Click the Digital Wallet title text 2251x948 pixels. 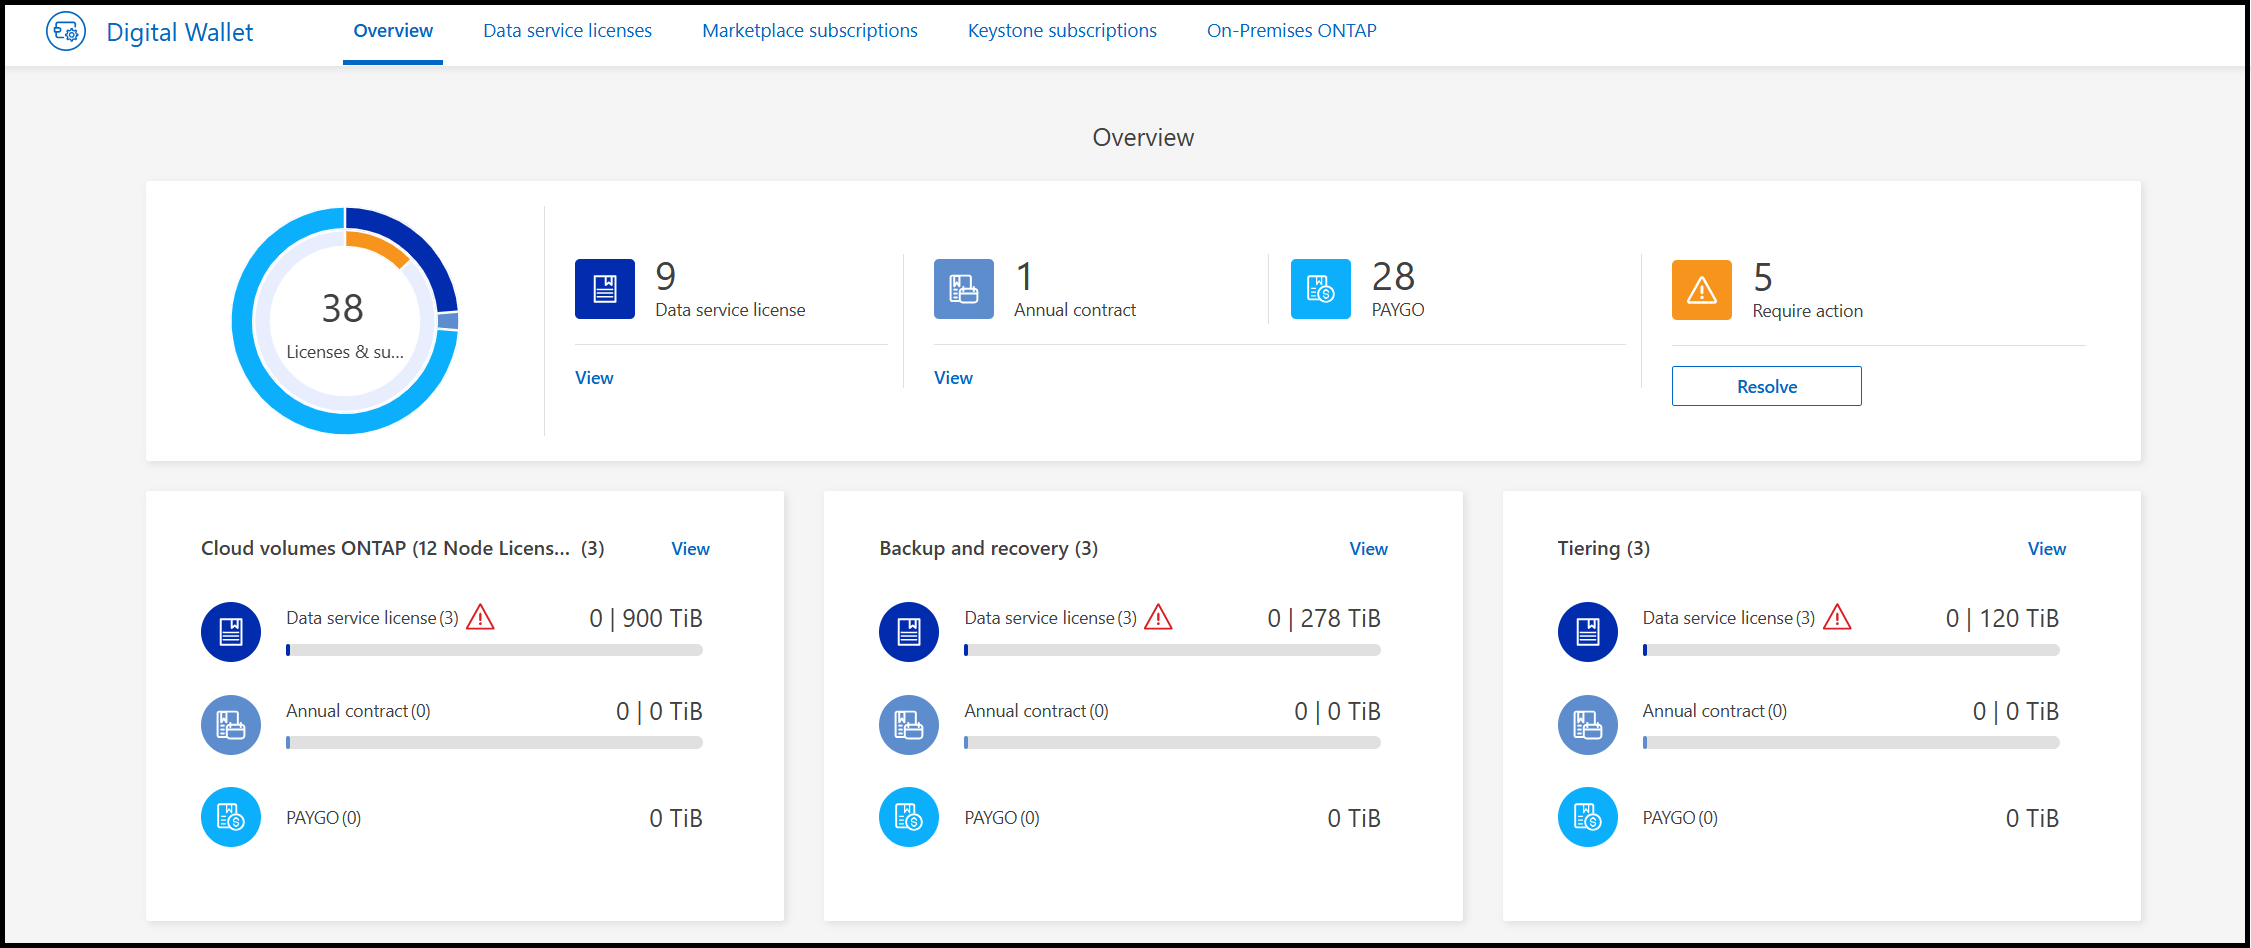click(180, 32)
